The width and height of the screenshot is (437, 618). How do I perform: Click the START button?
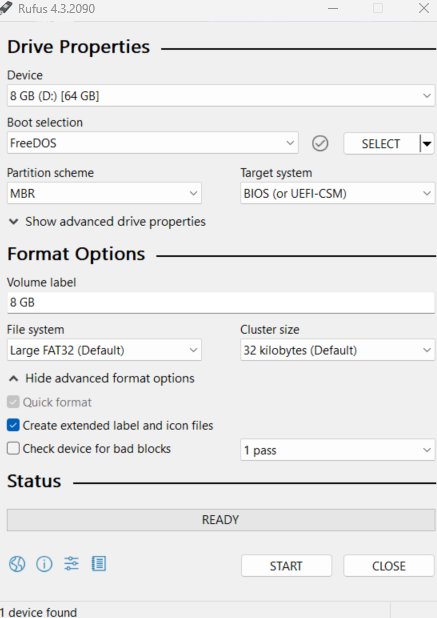tap(286, 566)
